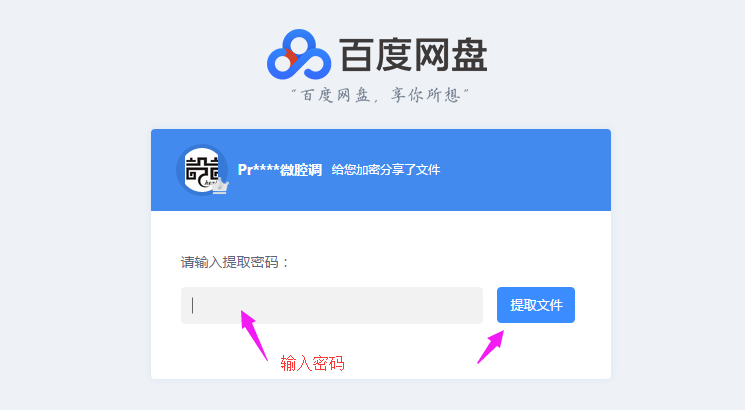Click the red dot inside the cloud logo
745x410 pixels.
coord(289,58)
